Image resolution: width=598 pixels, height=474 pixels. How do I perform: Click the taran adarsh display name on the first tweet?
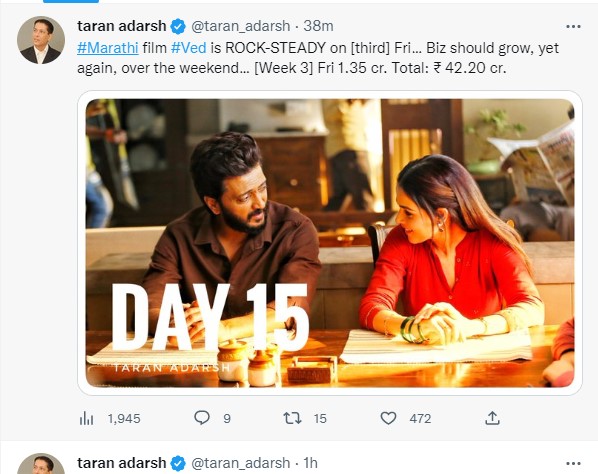coord(122,26)
